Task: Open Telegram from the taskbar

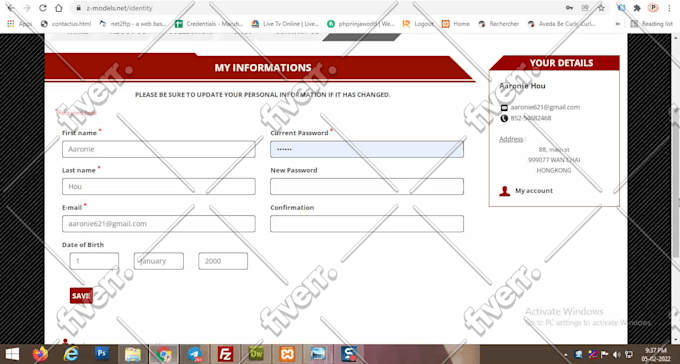Action: click(x=194, y=354)
